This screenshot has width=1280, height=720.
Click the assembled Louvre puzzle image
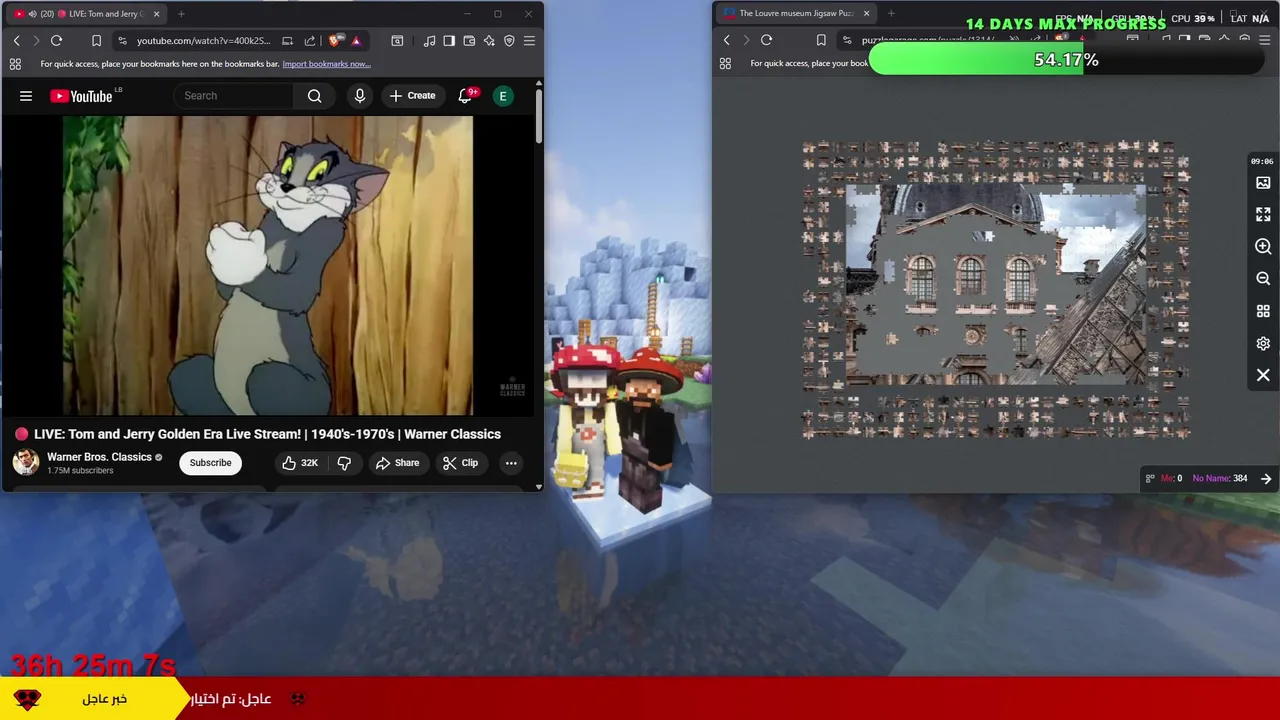(996, 284)
